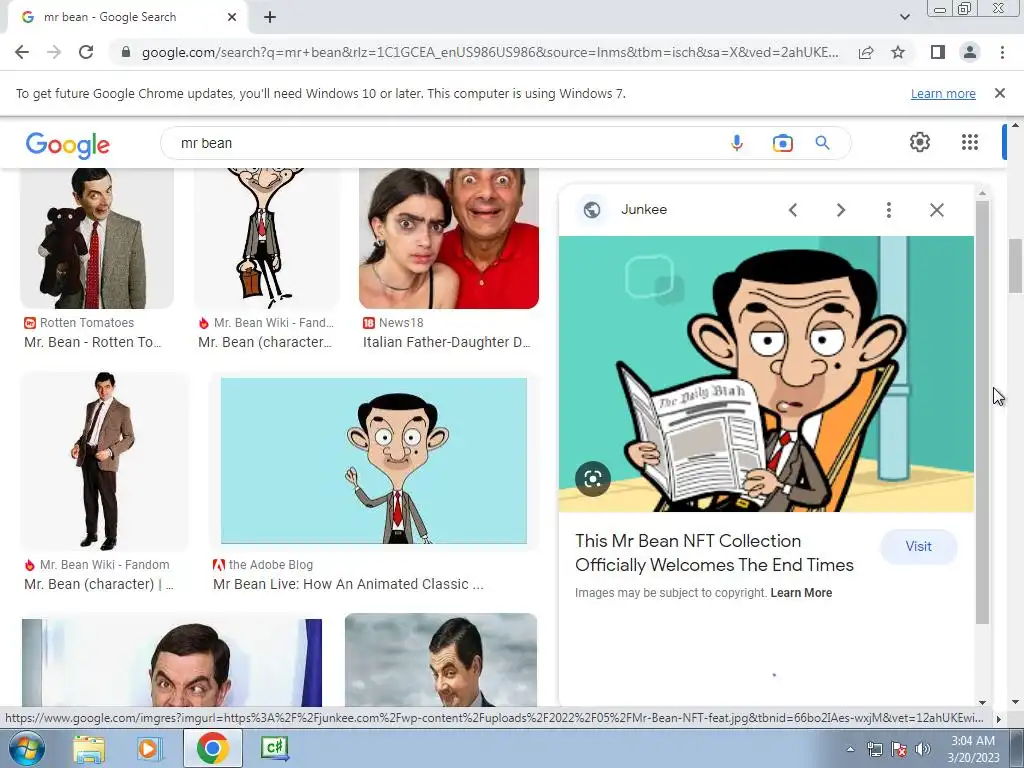Open 'This Mr Bean NFT Collection' title
The width and height of the screenshot is (1024, 768).
(x=714, y=552)
